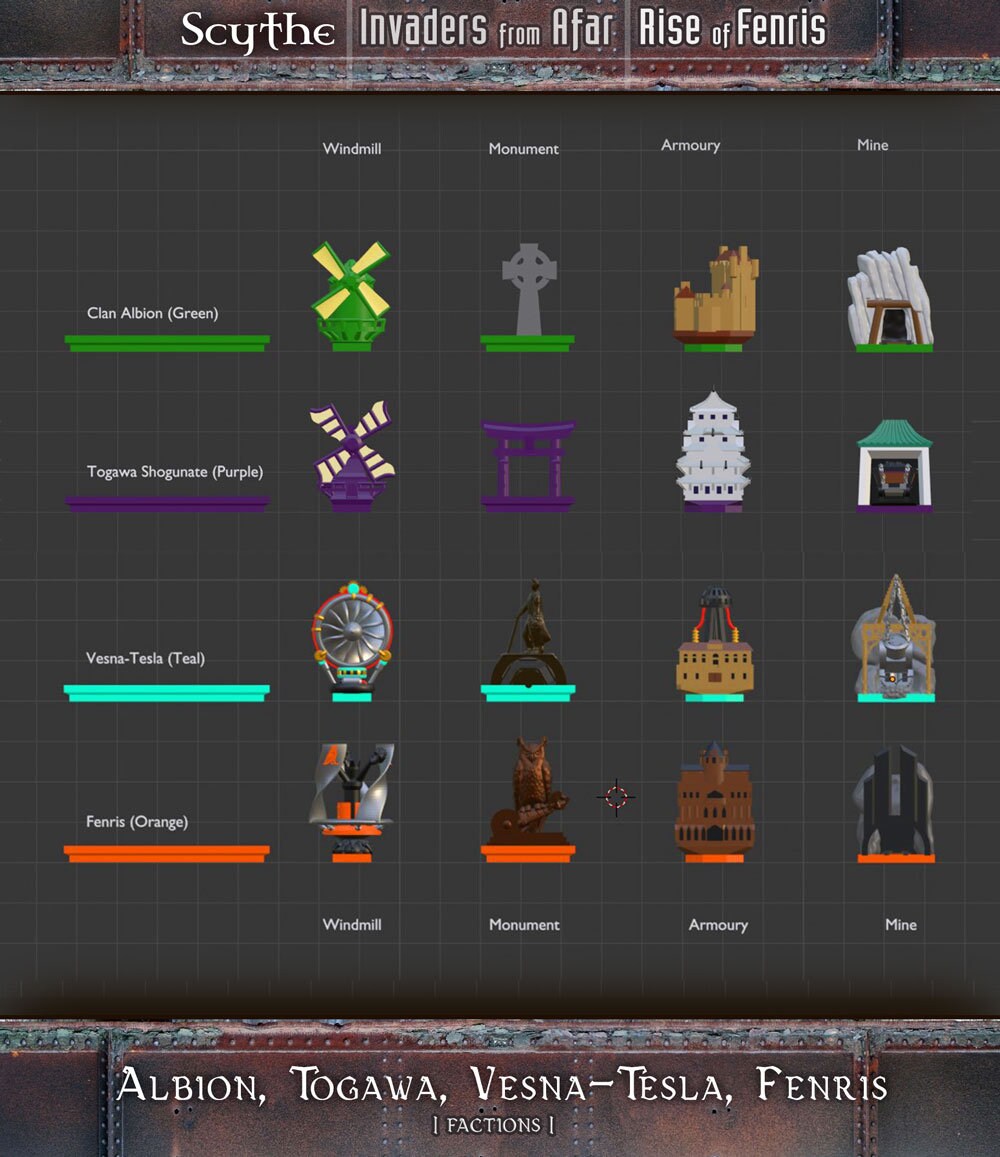Click the red 3D cursor crosshair
The width and height of the screenshot is (1000, 1157).
(616, 797)
